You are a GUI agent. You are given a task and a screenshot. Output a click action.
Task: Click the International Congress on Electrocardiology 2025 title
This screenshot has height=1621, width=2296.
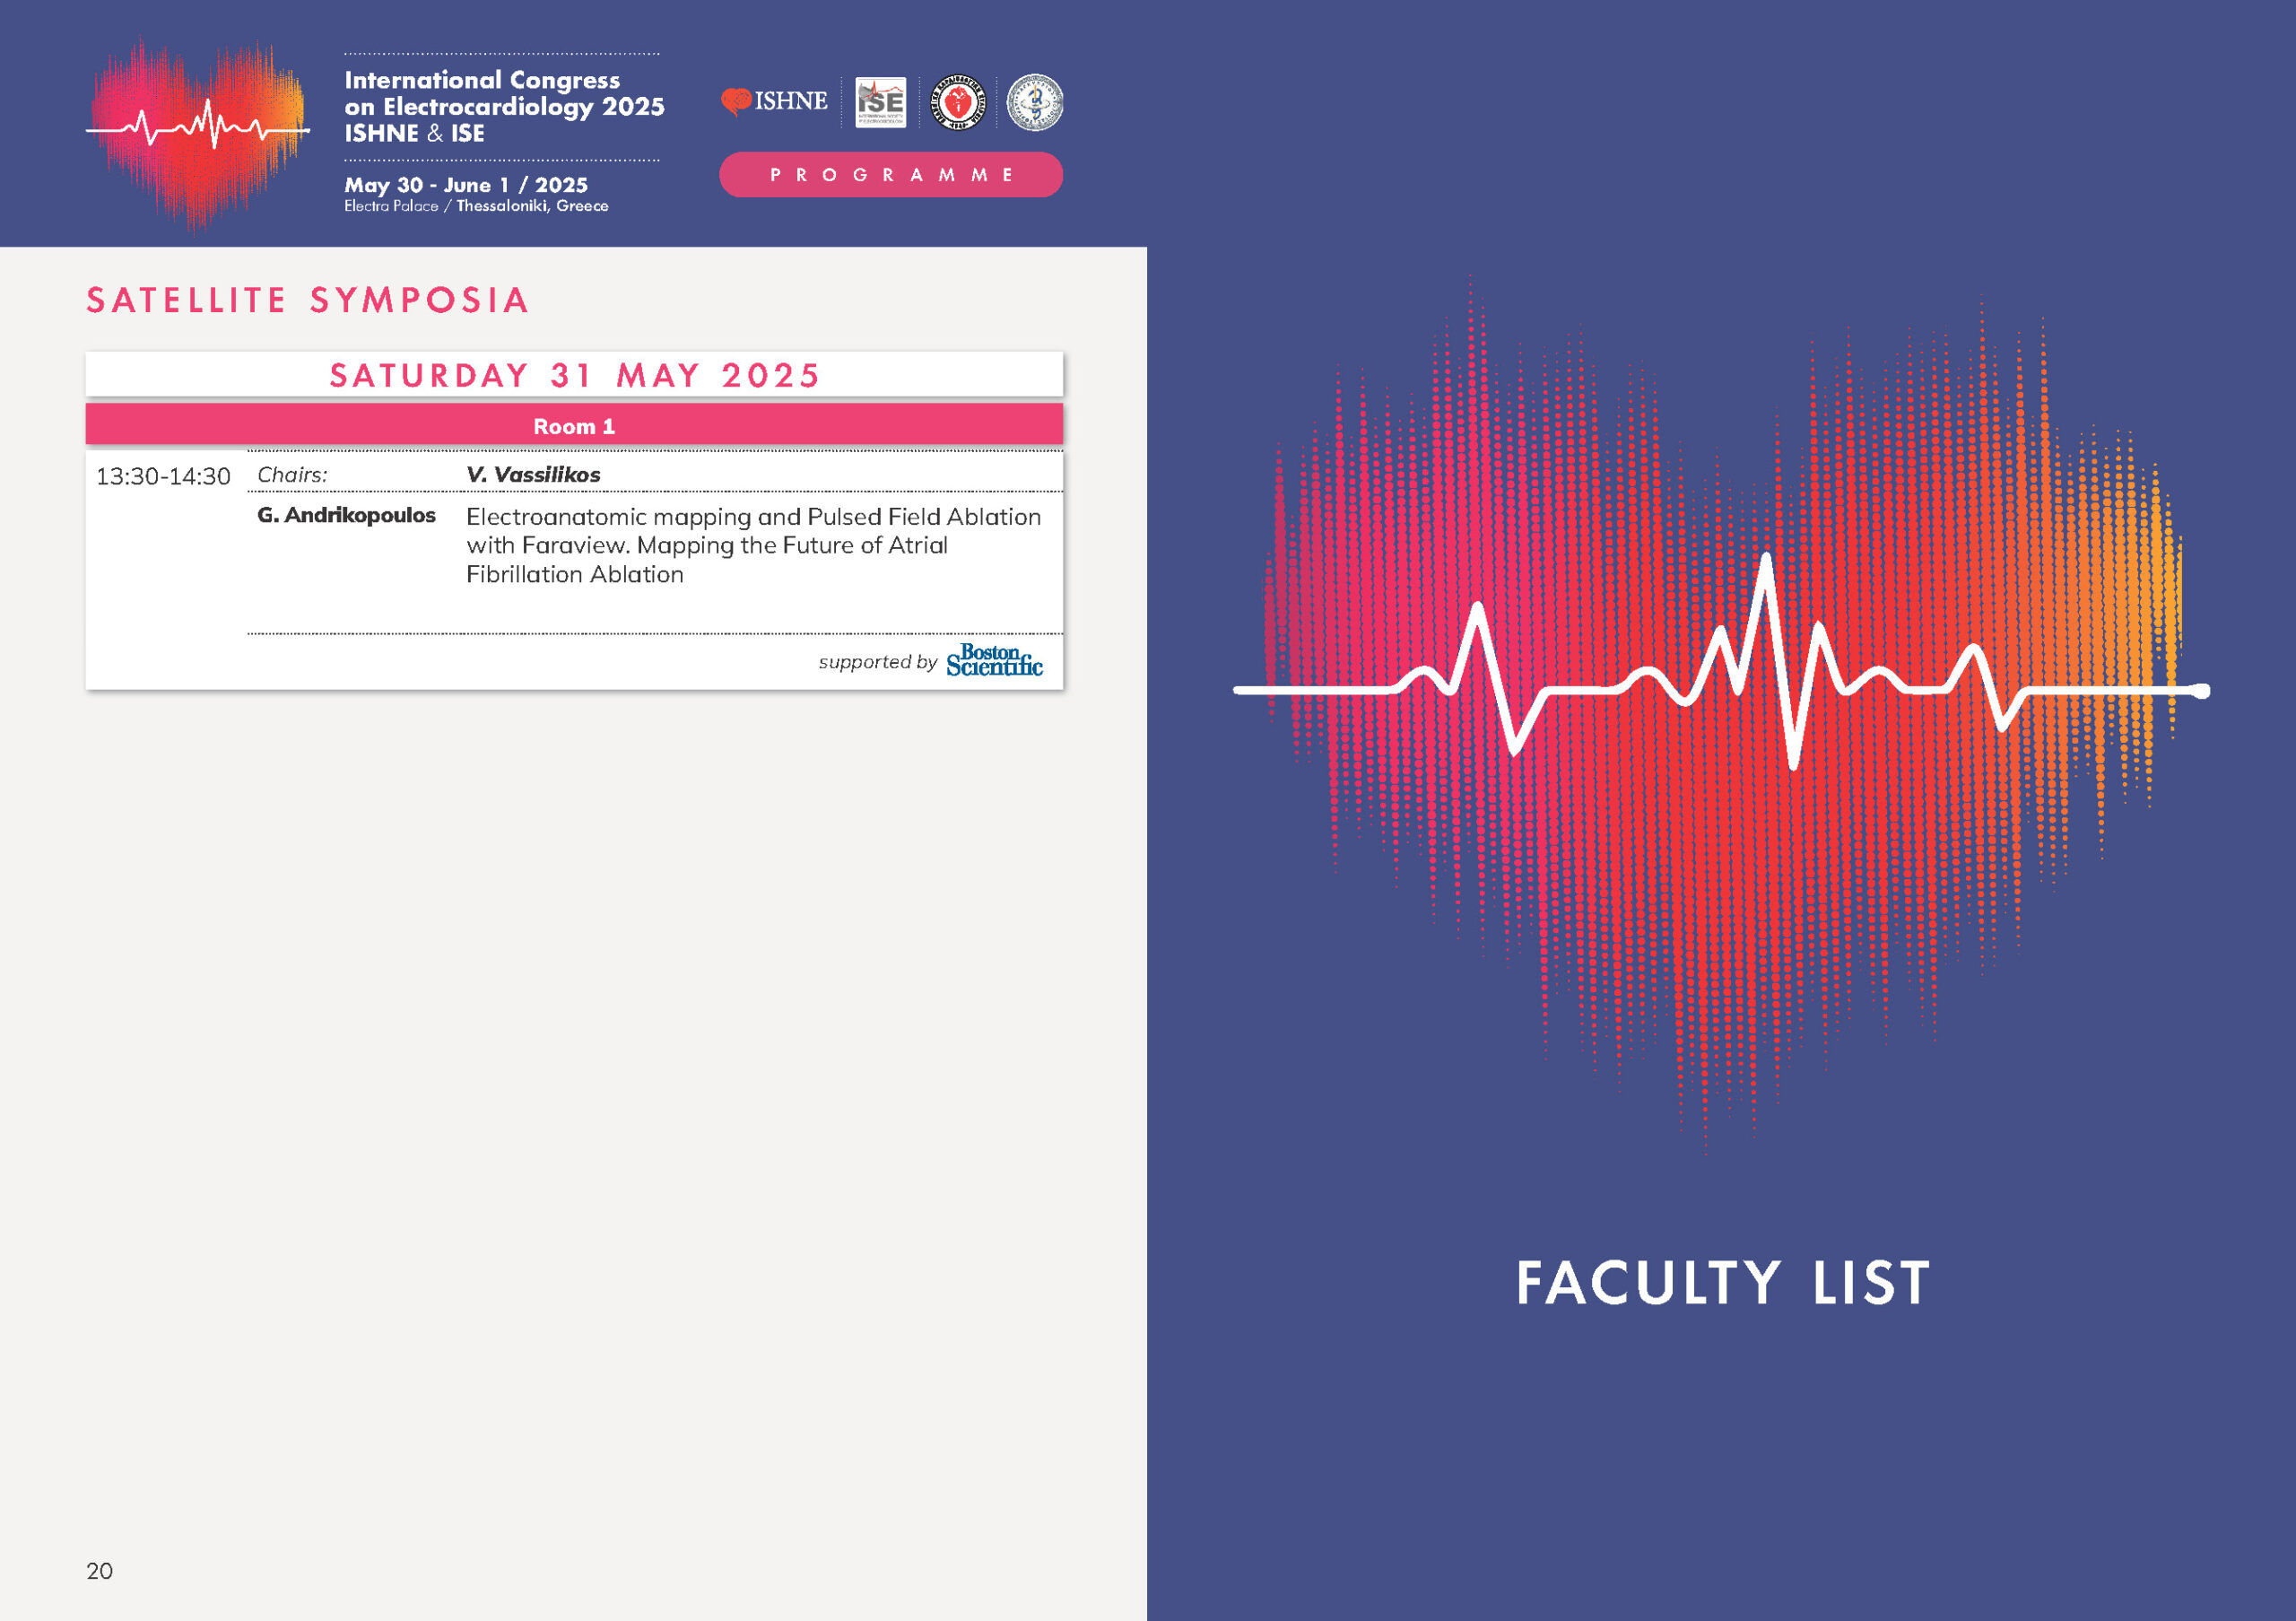pyautogui.click(x=504, y=106)
